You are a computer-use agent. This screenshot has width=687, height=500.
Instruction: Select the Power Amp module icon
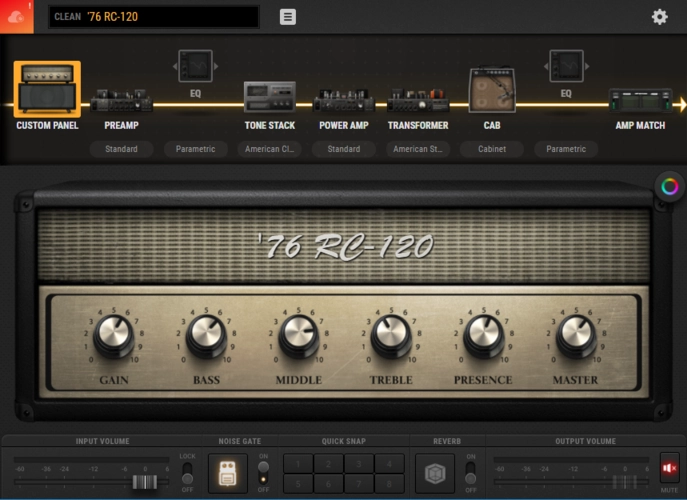pyautogui.click(x=344, y=100)
